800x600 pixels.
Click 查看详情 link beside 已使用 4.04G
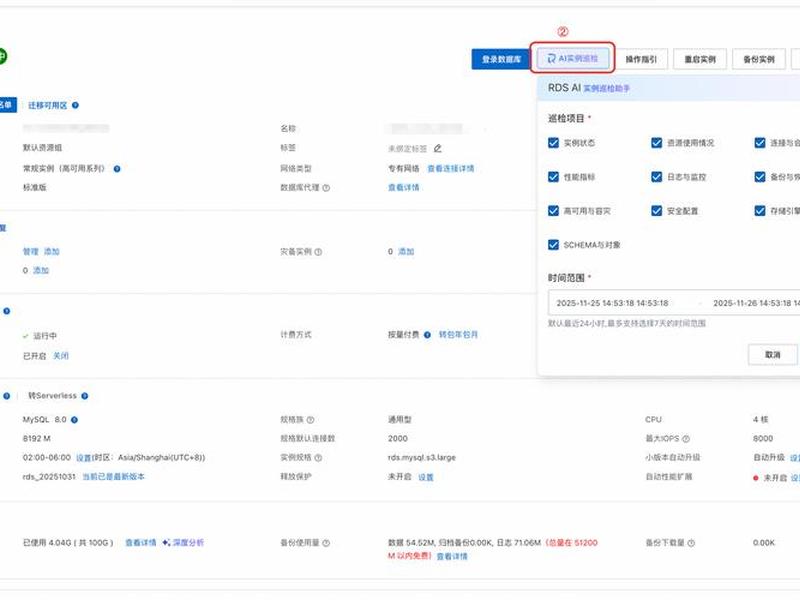[141, 542]
